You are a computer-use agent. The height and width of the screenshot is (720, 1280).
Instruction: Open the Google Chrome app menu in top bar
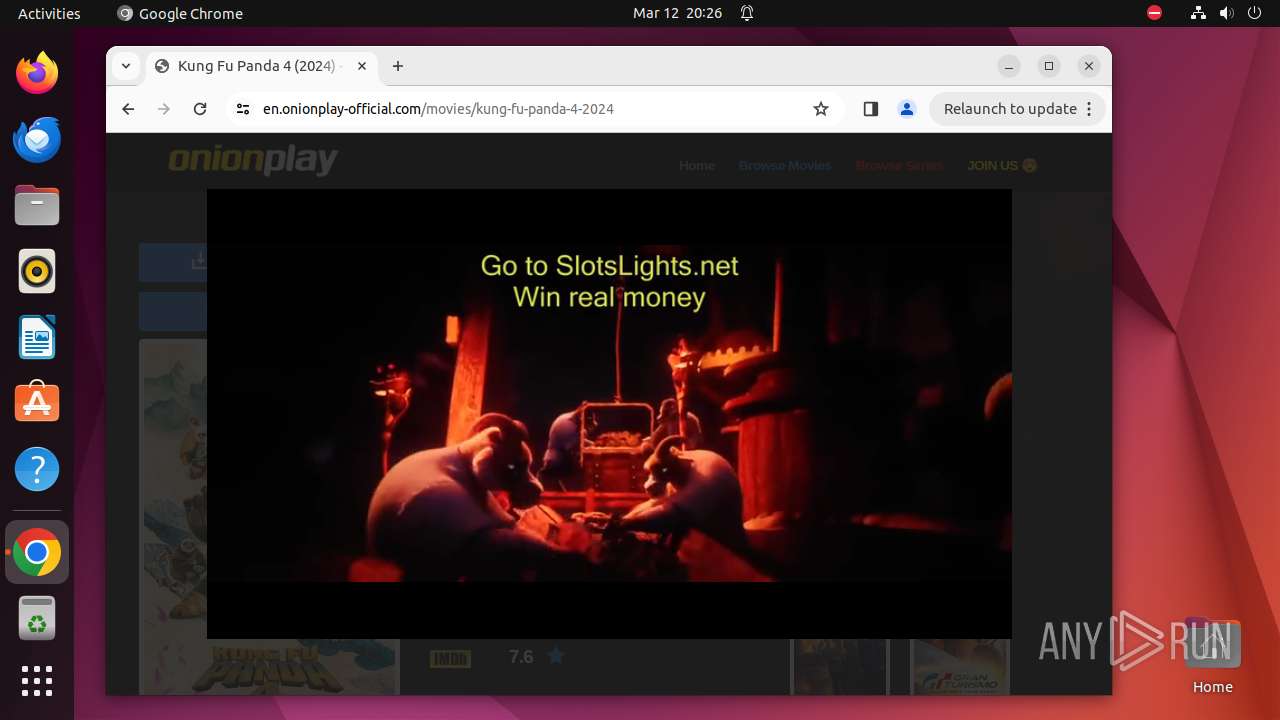pyautogui.click(x=180, y=13)
